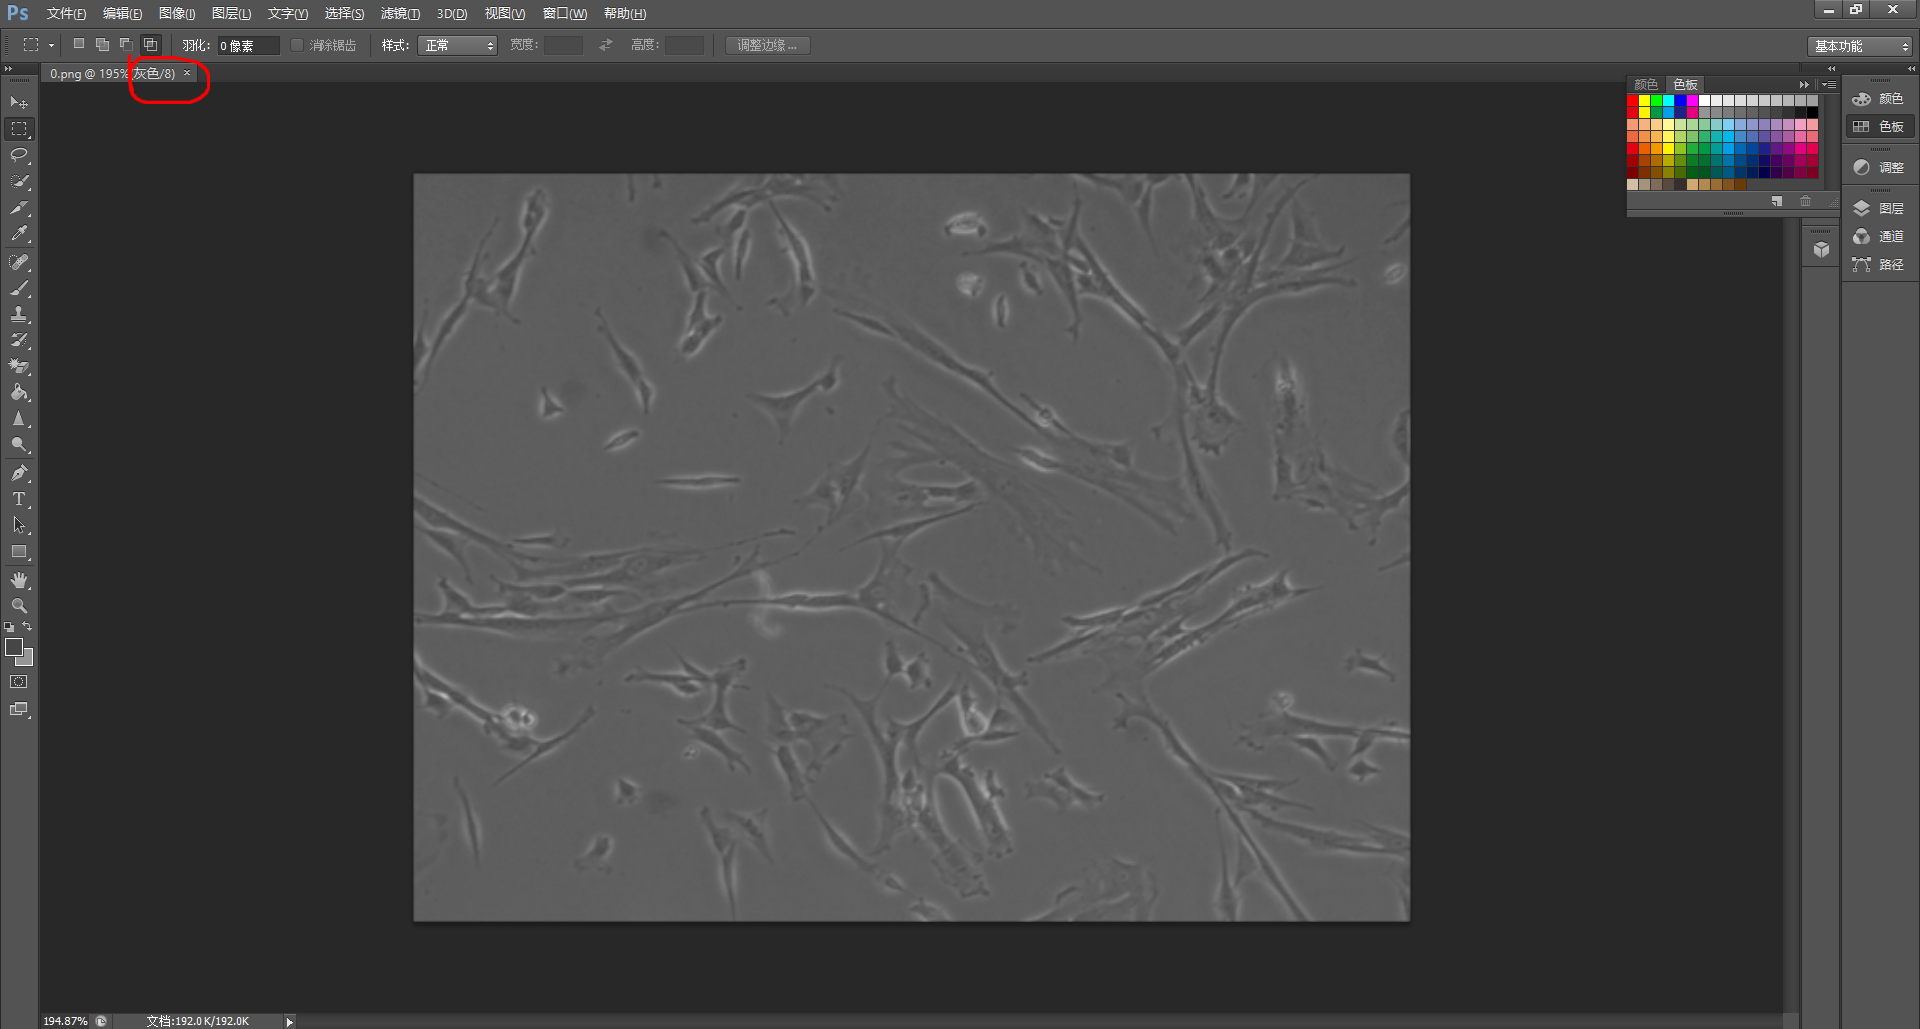Open the 样式 style dropdown showing 正常
The width and height of the screenshot is (1920, 1029).
click(458, 45)
